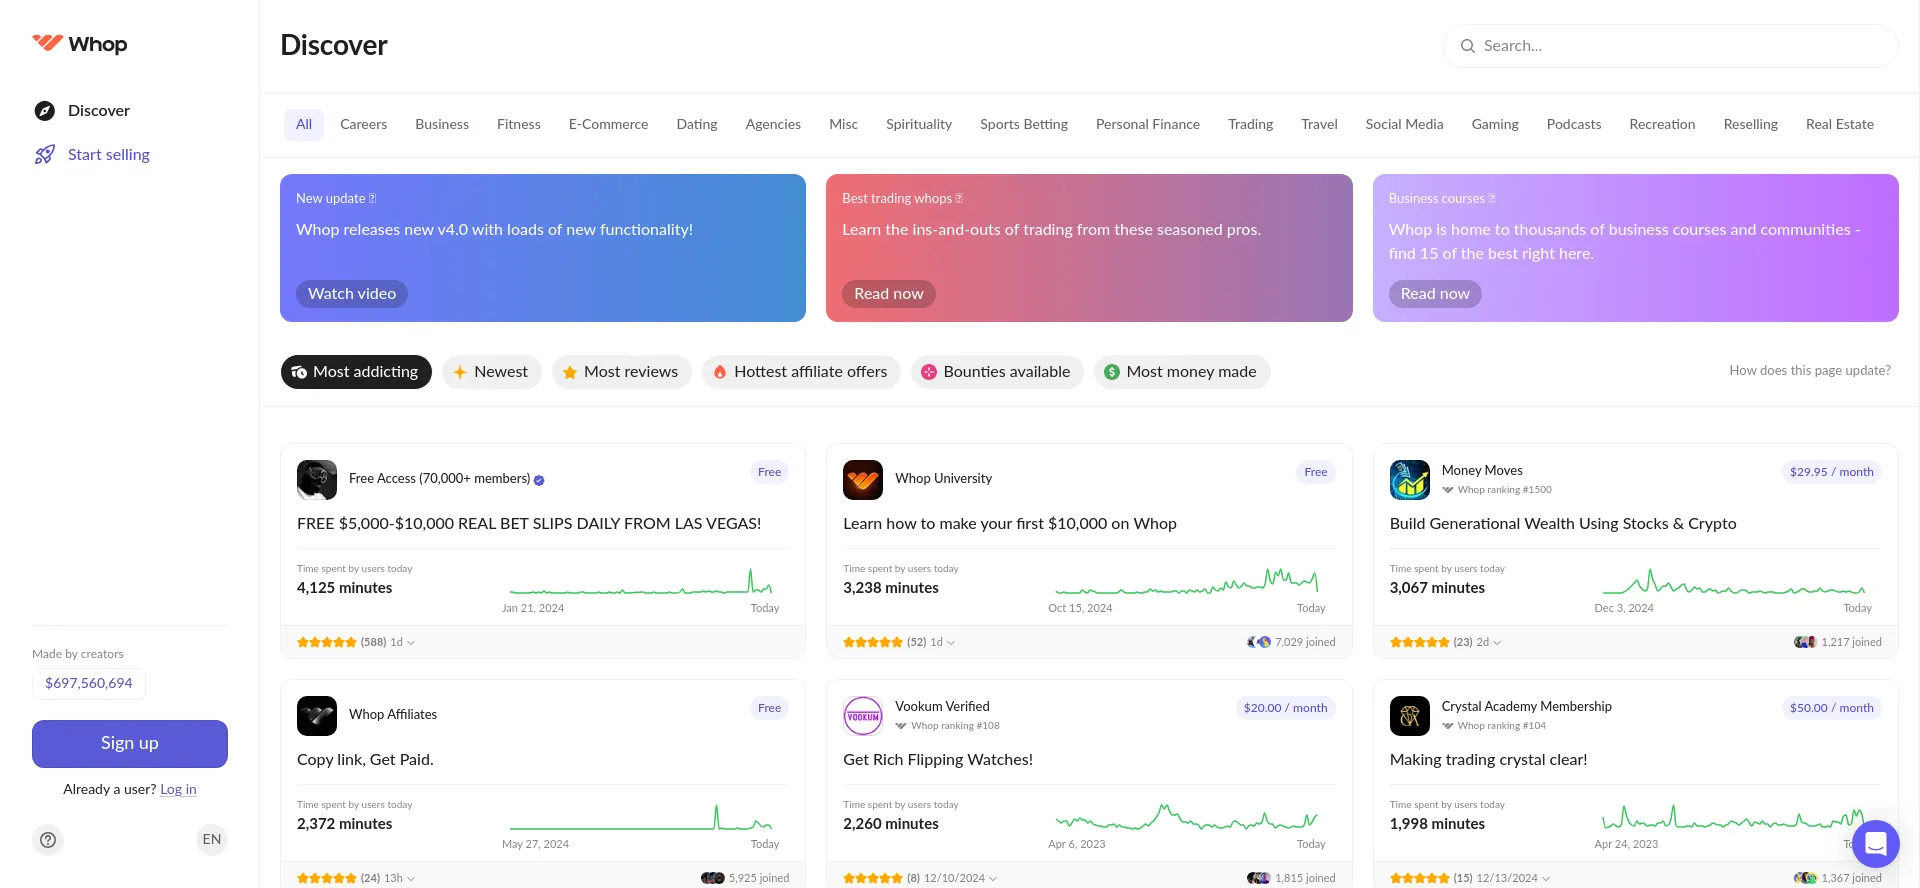Filter by Most reviews
Viewport: 1920px width, 888px height.
click(x=622, y=372)
